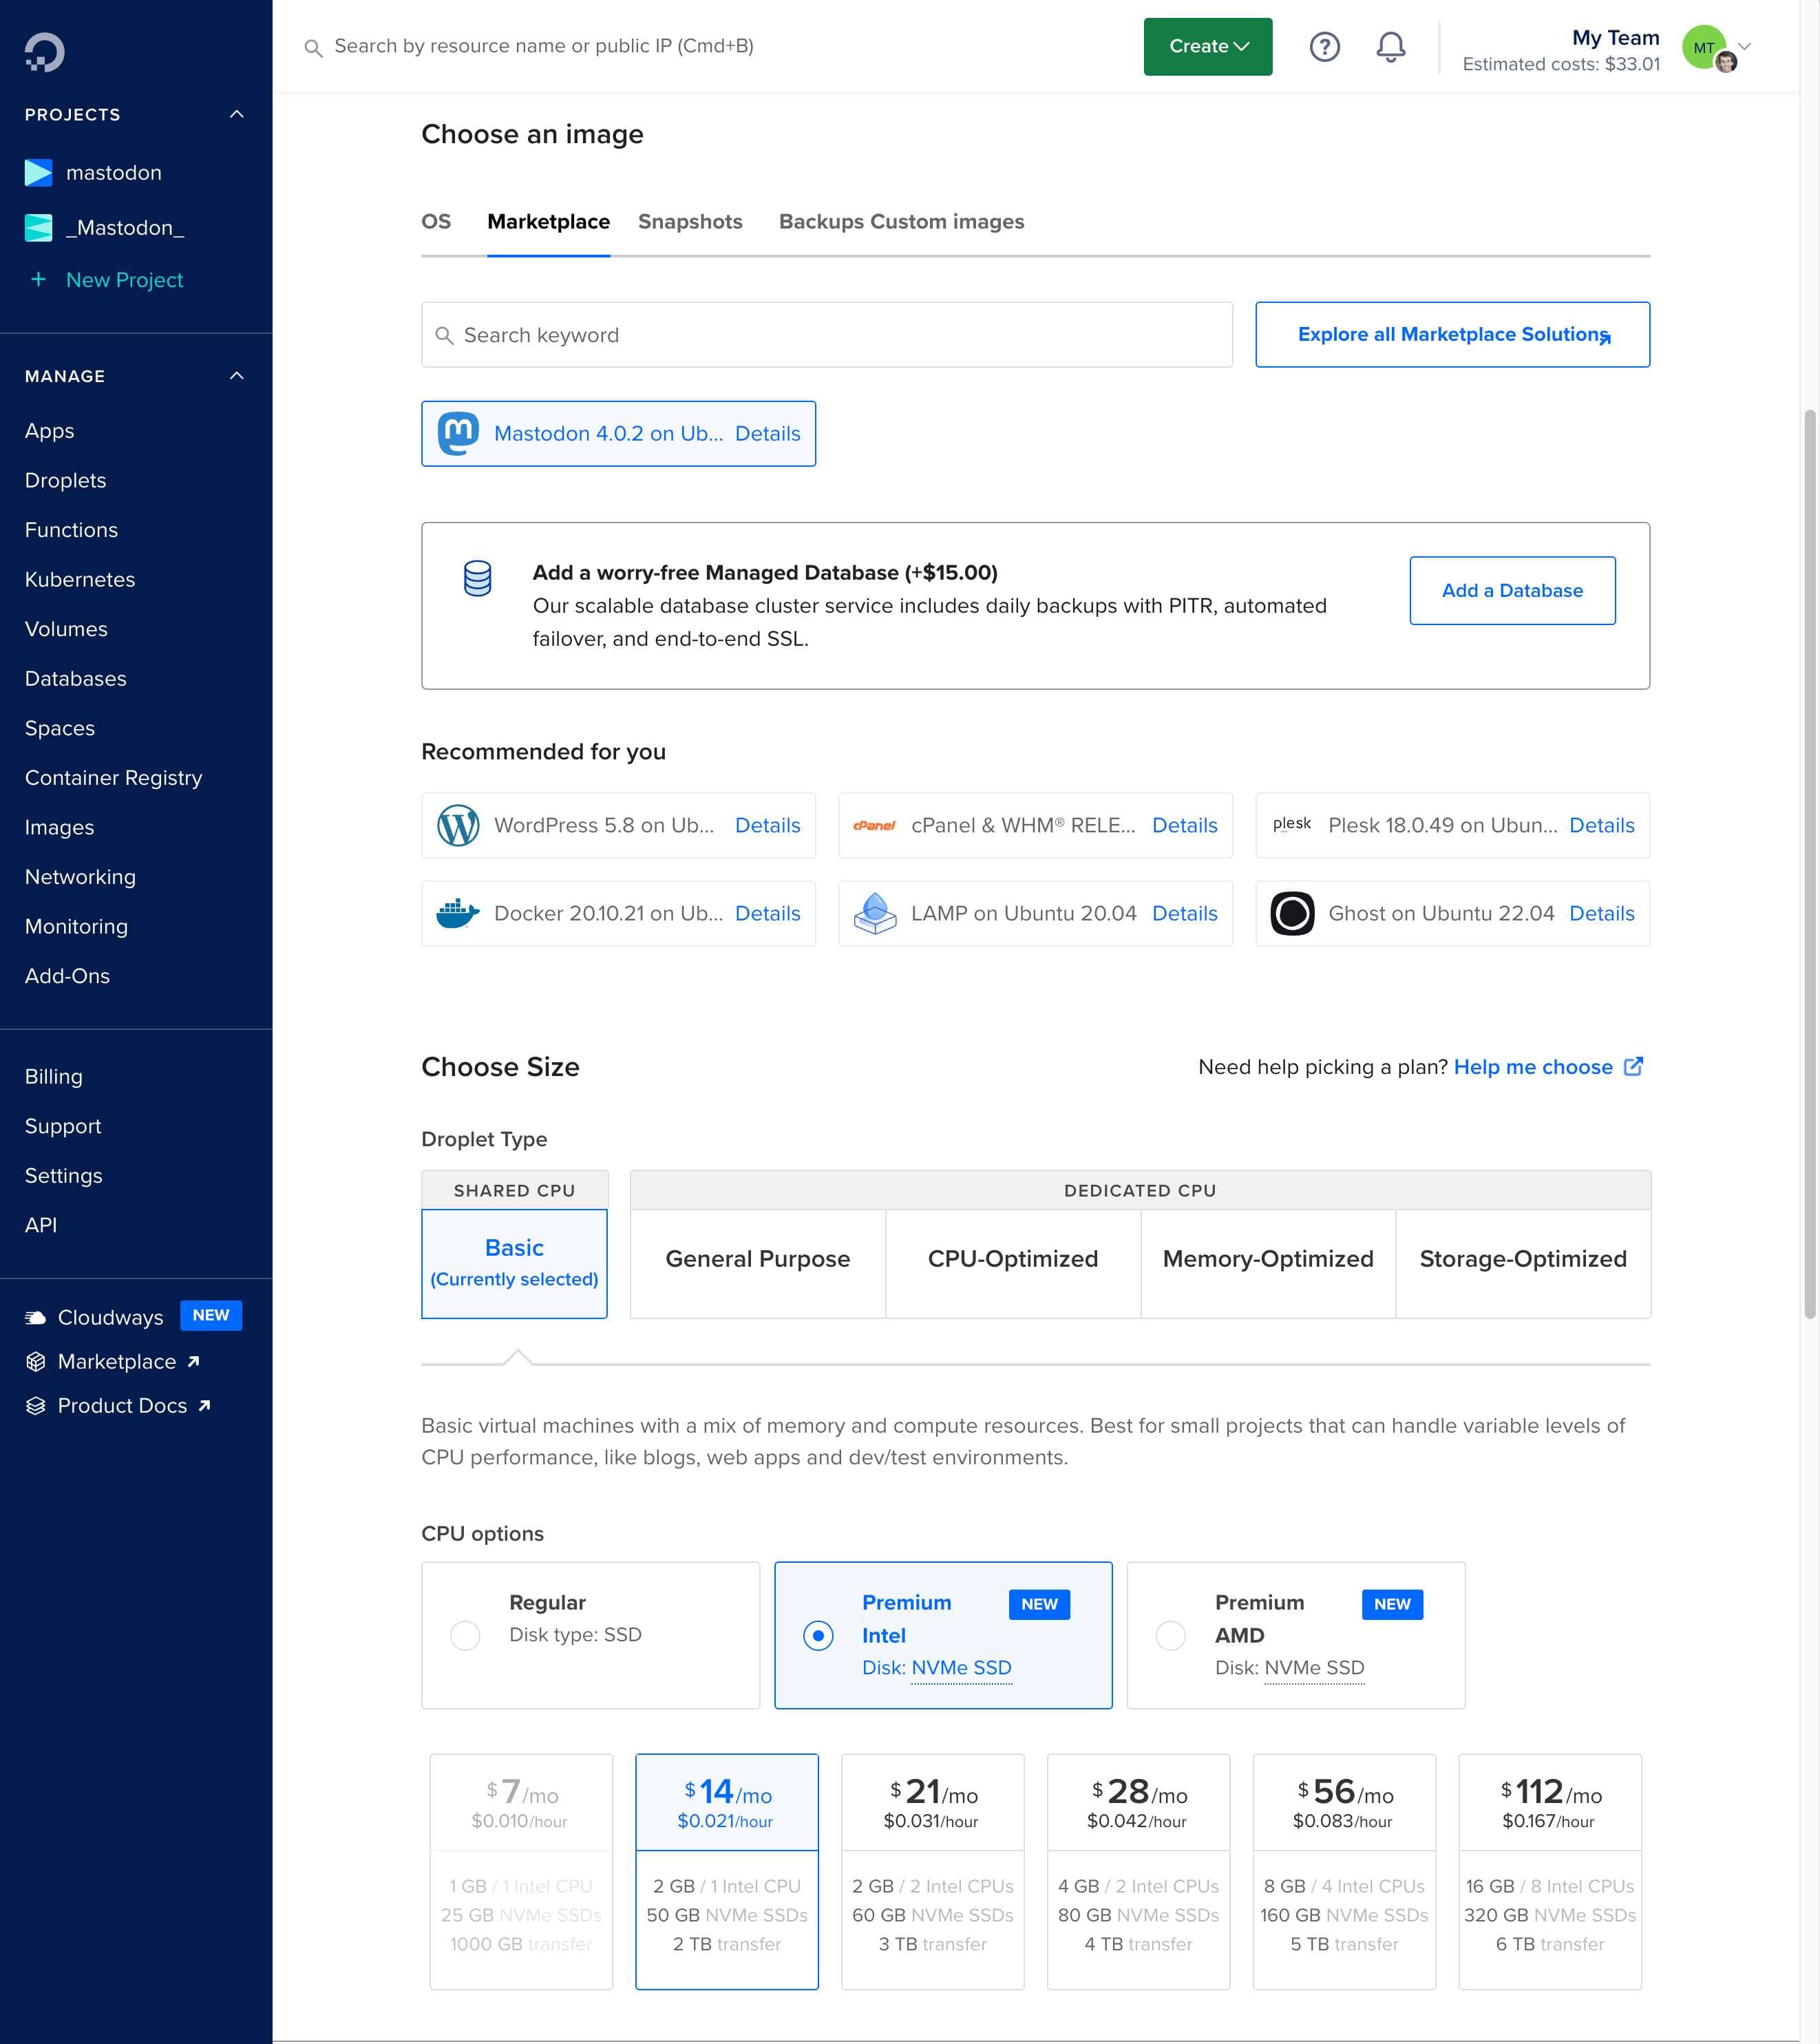Click the cPanel logo icon
Image resolution: width=1820 pixels, height=2044 pixels.
point(875,825)
